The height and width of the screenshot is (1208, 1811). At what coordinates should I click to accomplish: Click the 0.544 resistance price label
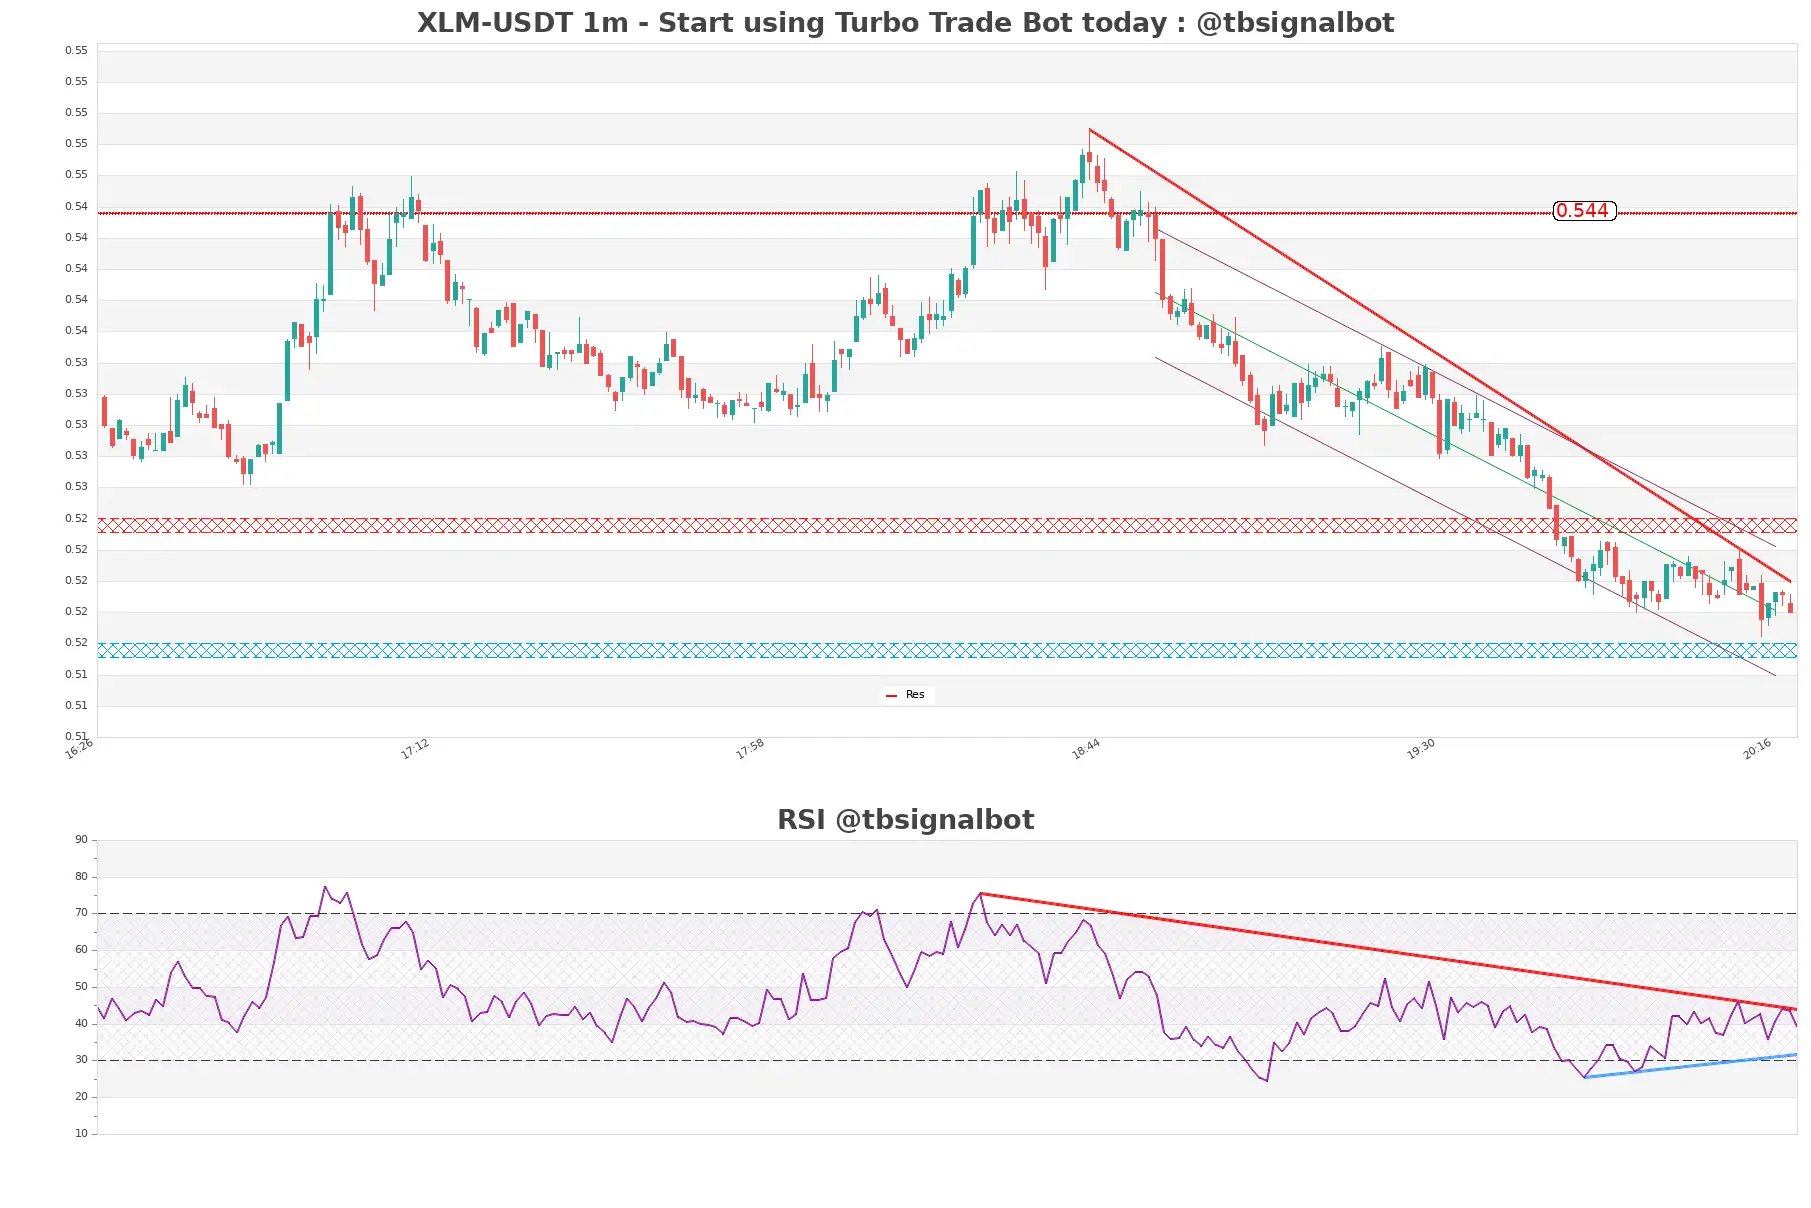pos(1584,211)
